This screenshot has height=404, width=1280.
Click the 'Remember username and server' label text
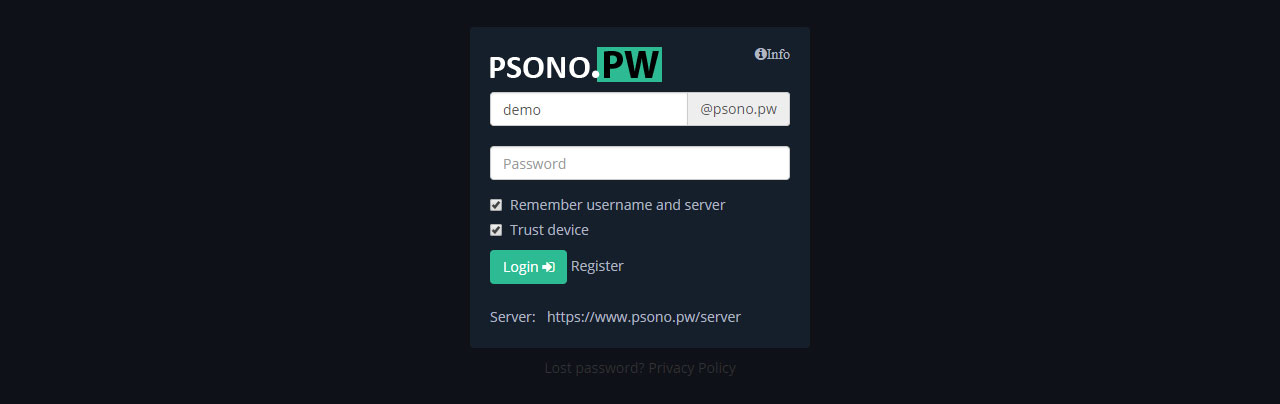617,205
